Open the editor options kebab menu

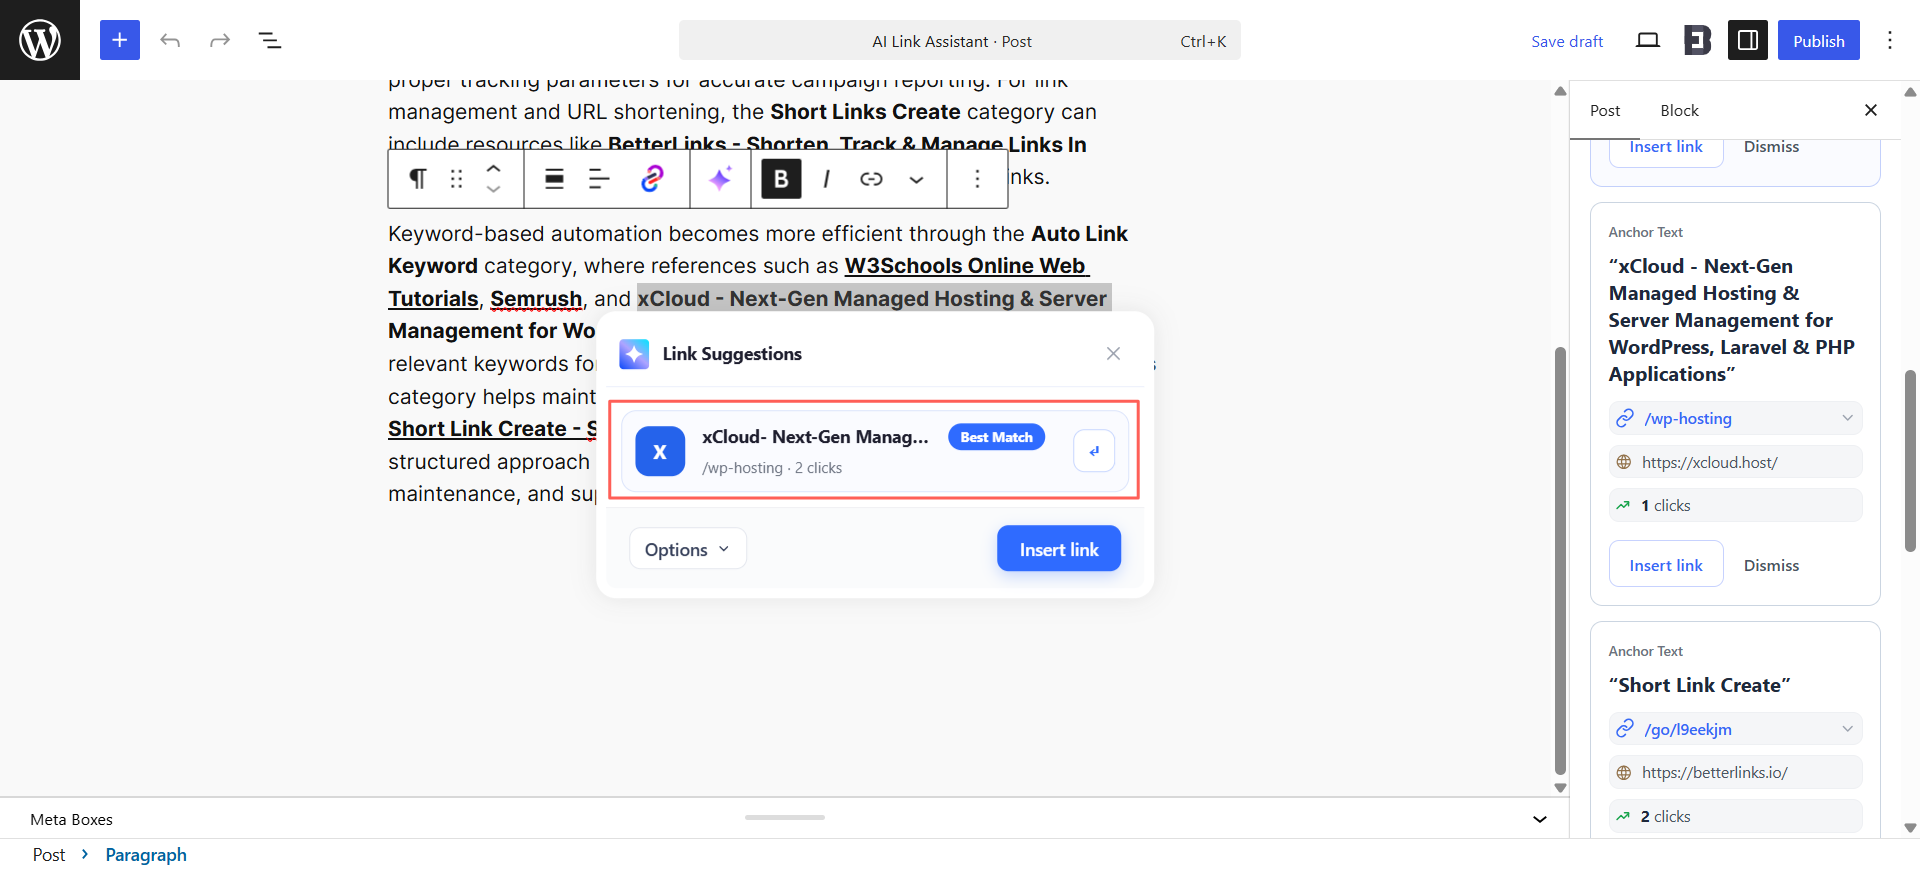pos(1890,40)
